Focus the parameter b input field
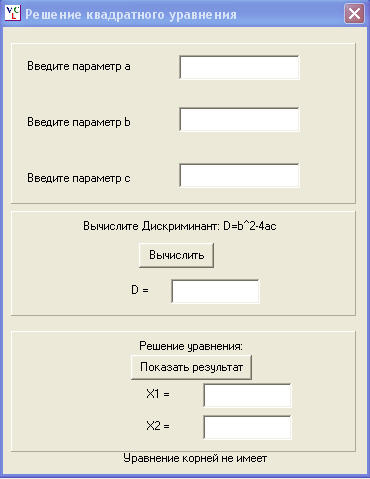 point(239,120)
